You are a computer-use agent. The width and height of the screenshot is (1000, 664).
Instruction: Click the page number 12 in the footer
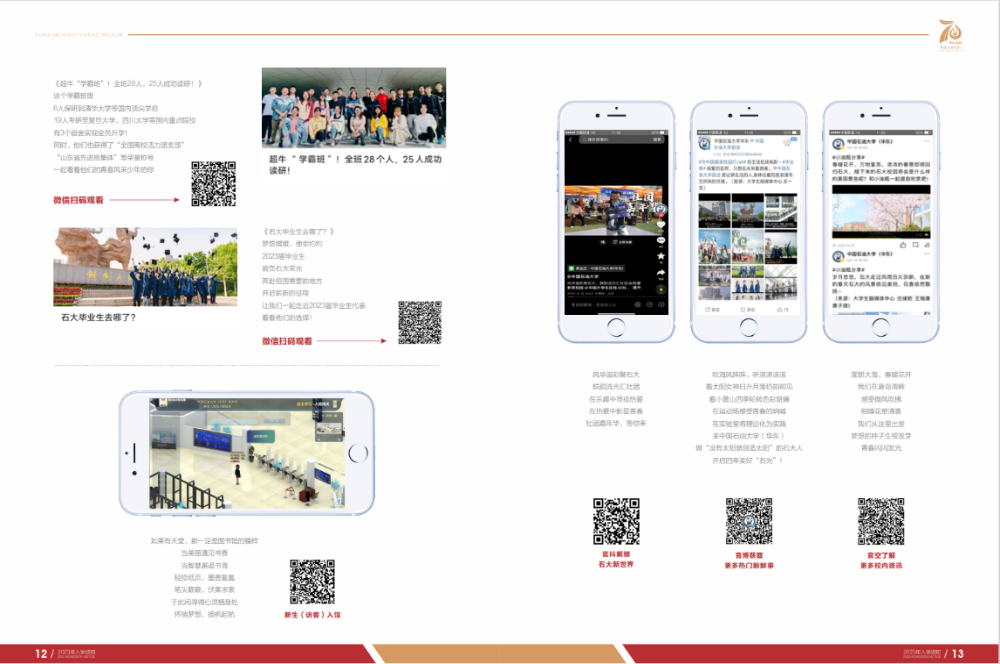[41, 654]
